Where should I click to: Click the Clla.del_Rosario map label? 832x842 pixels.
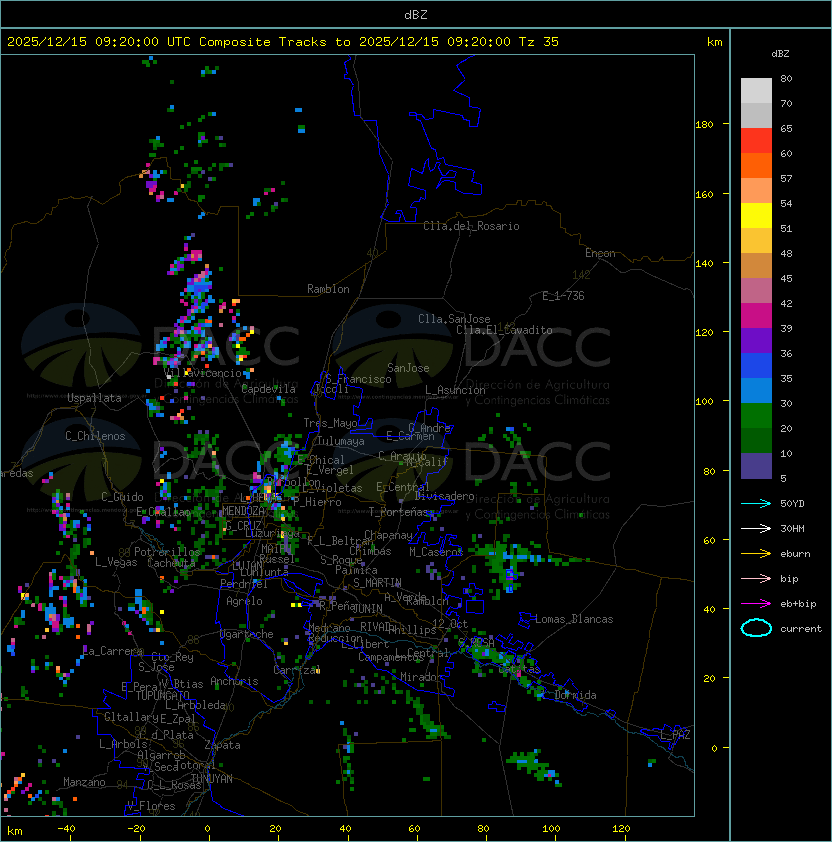[x=471, y=226]
